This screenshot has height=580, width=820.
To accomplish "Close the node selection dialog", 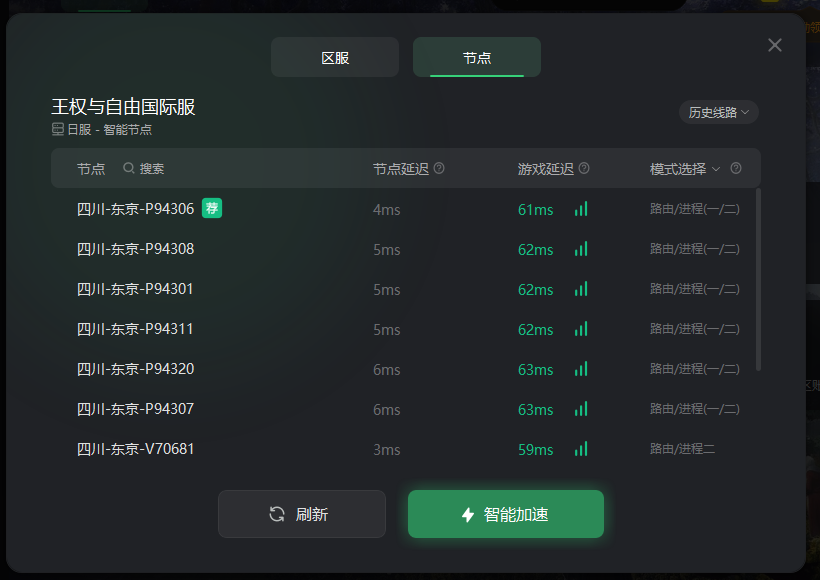I will [775, 45].
